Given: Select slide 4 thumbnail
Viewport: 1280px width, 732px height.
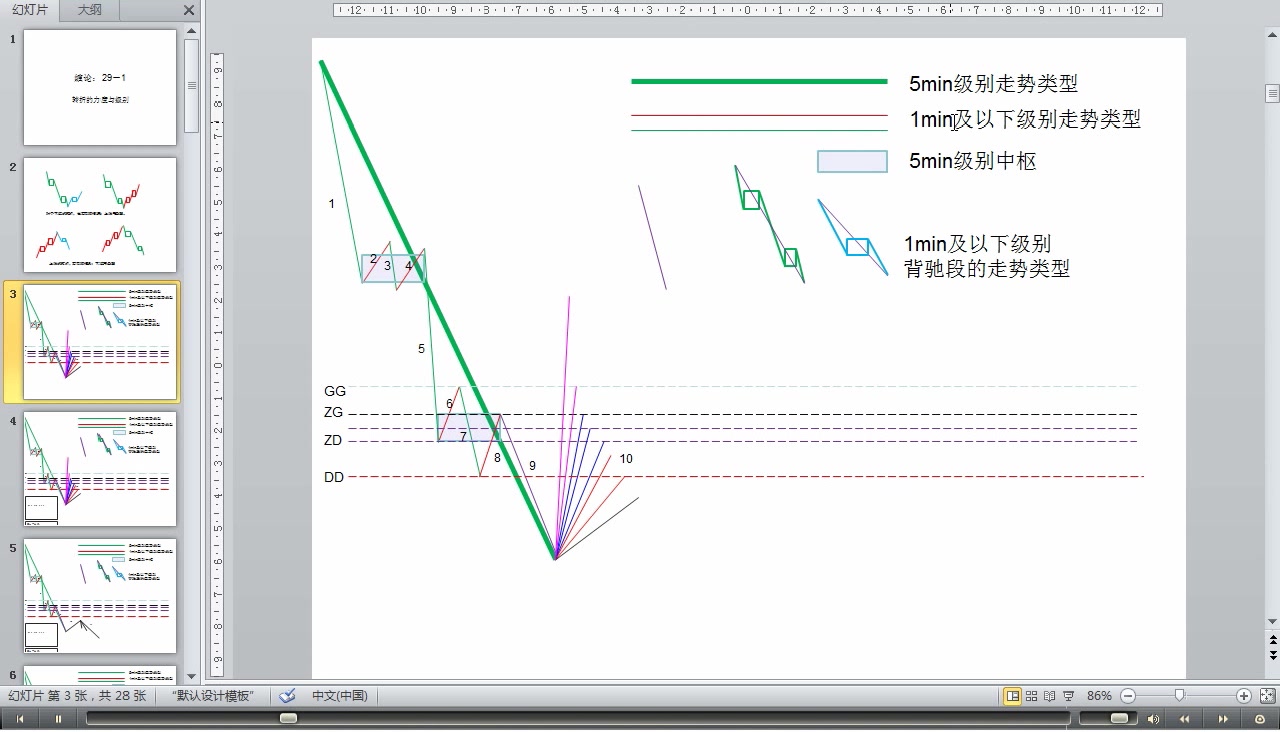Looking at the screenshot, I should point(100,469).
